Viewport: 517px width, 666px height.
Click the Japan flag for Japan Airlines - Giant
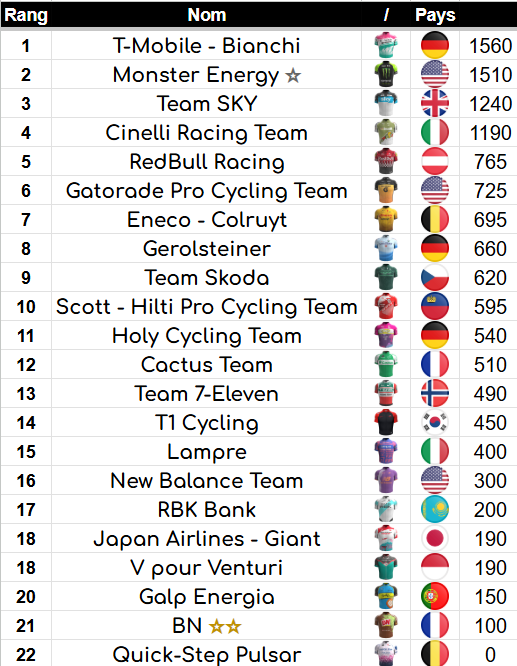[435, 538]
